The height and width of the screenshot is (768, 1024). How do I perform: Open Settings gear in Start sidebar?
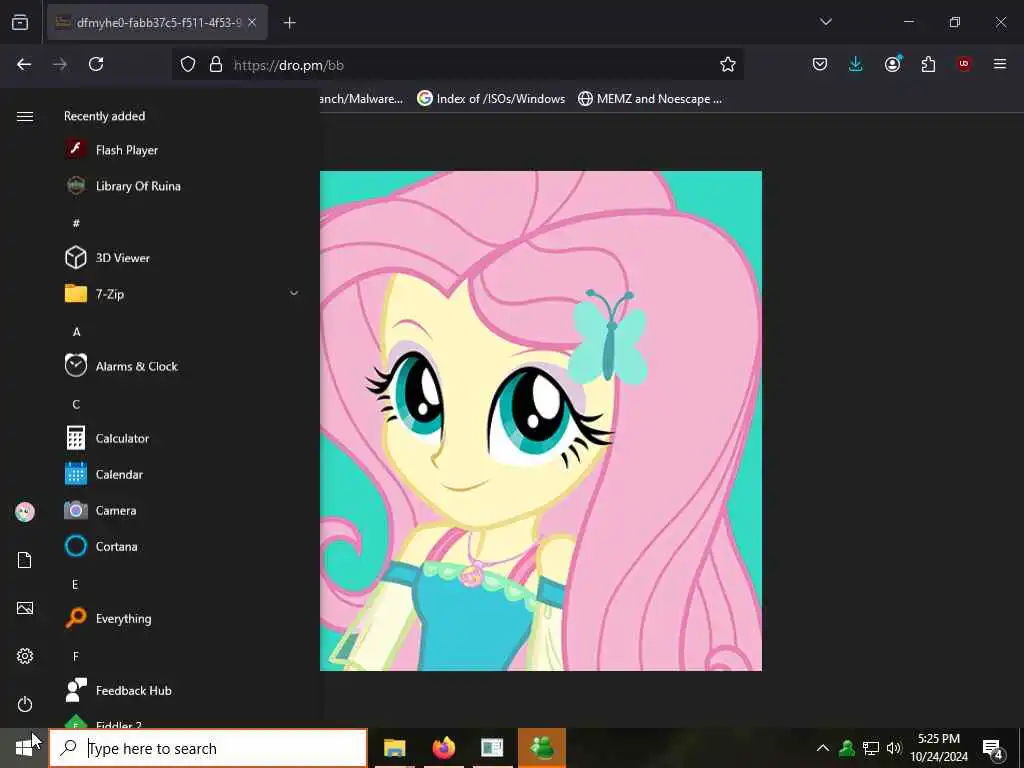coord(25,656)
